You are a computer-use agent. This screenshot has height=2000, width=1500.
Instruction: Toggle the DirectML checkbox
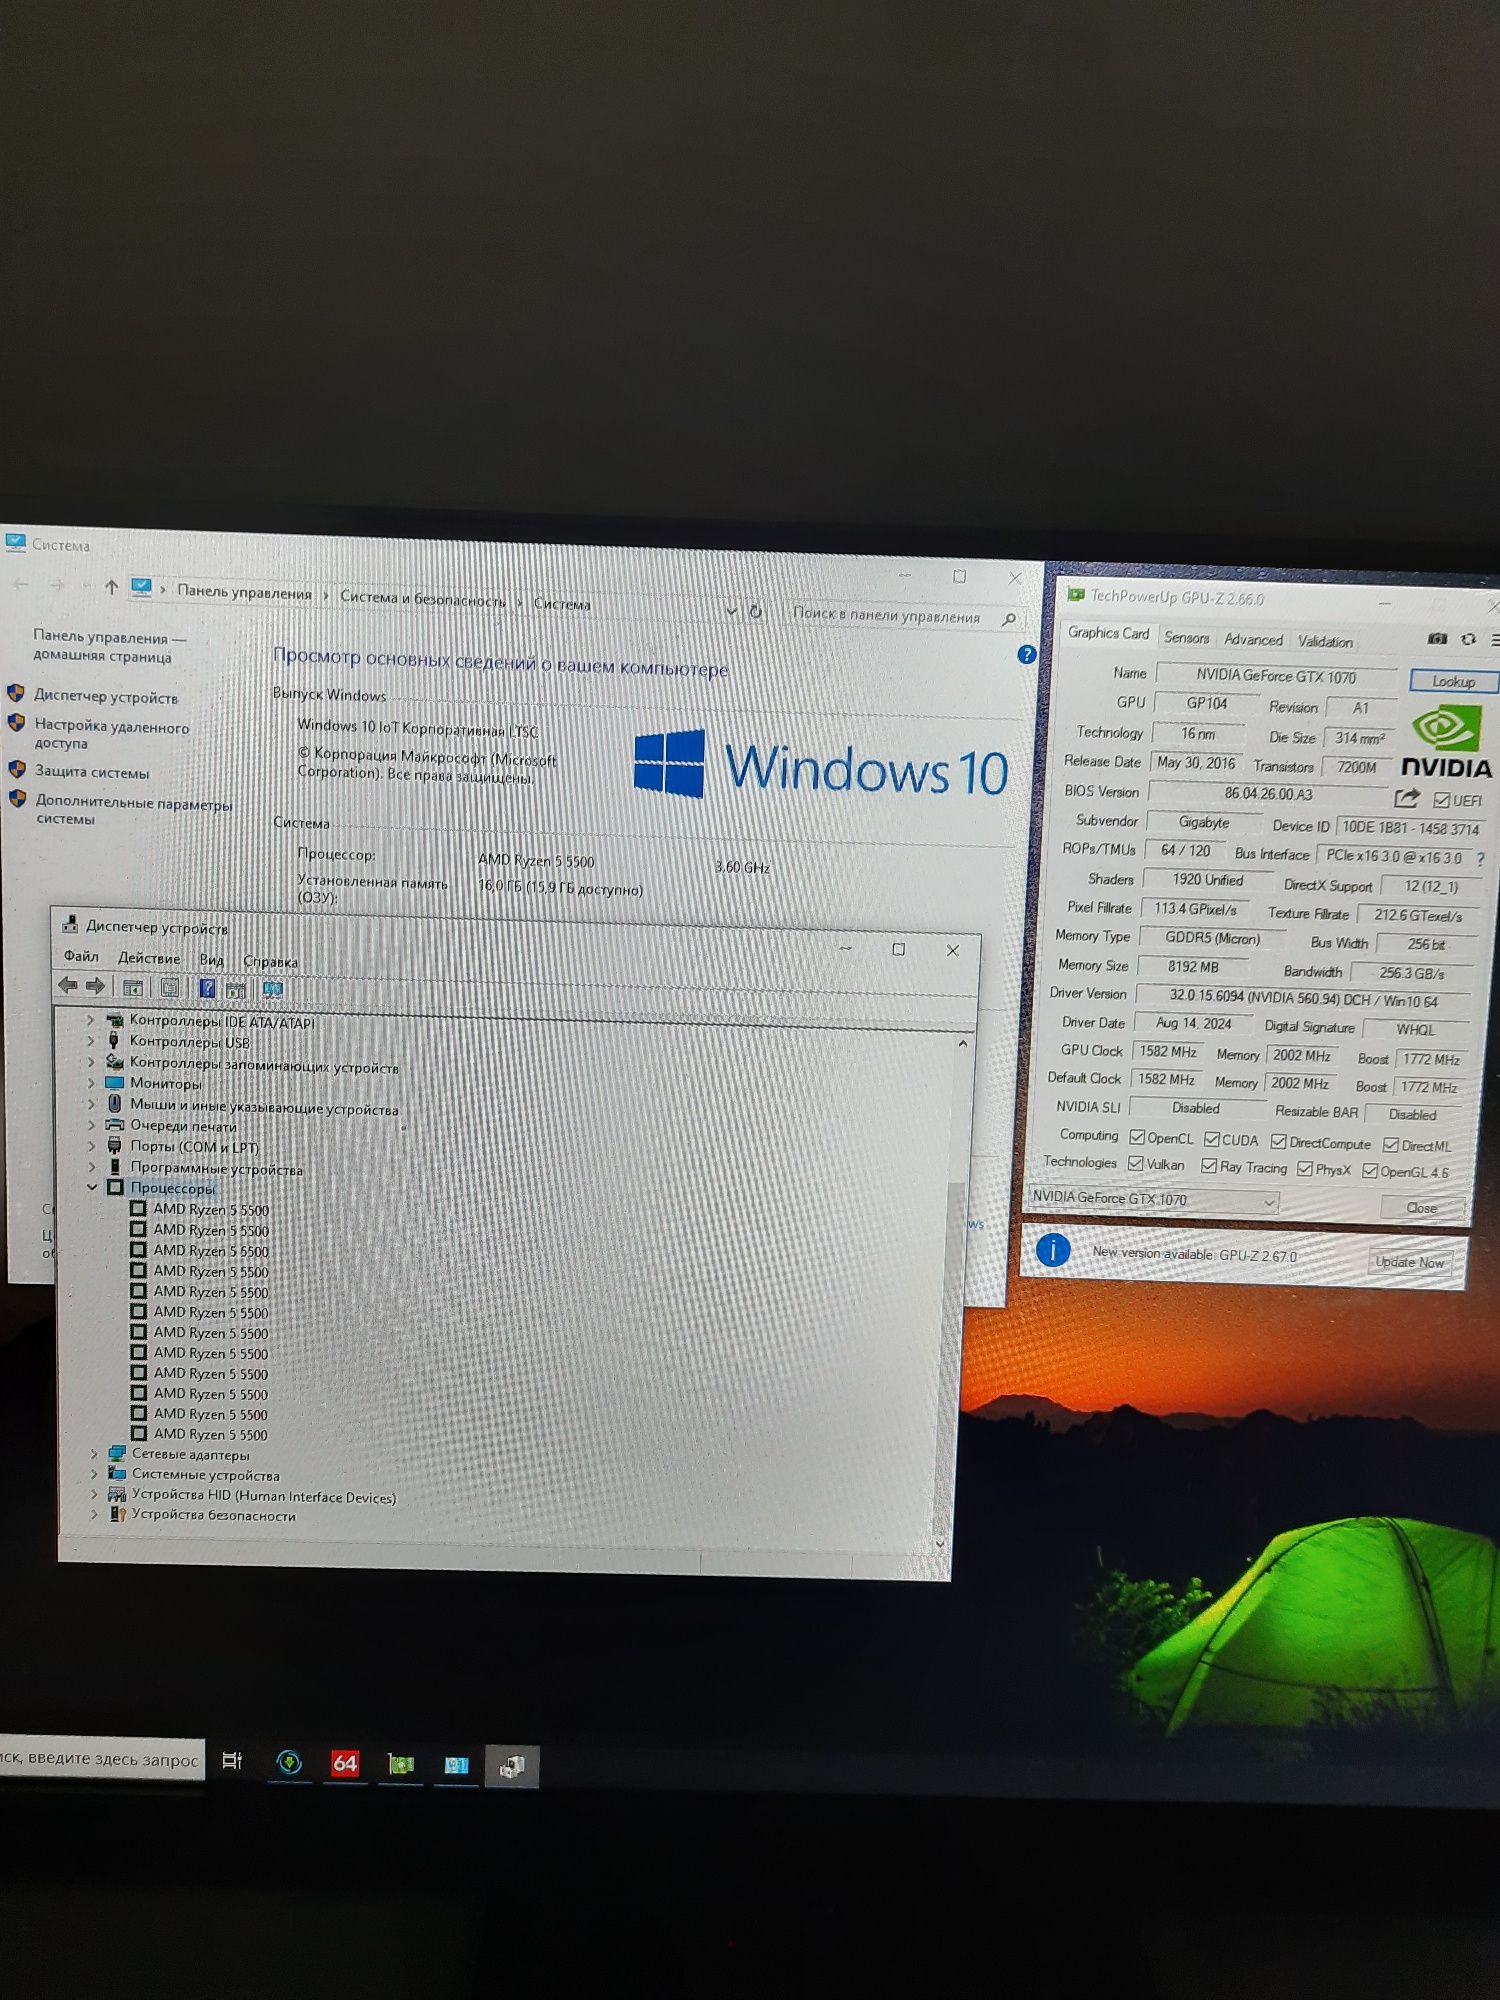click(1391, 1145)
